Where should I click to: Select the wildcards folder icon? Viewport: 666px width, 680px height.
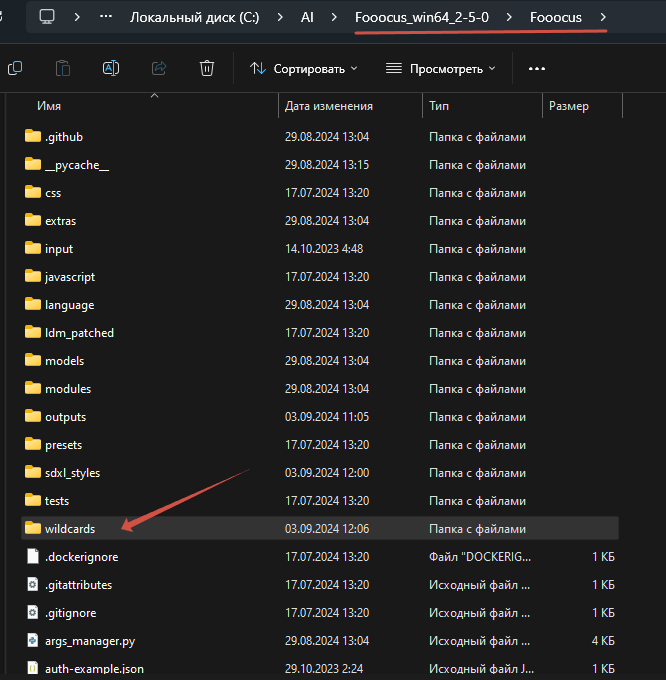tap(33, 528)
